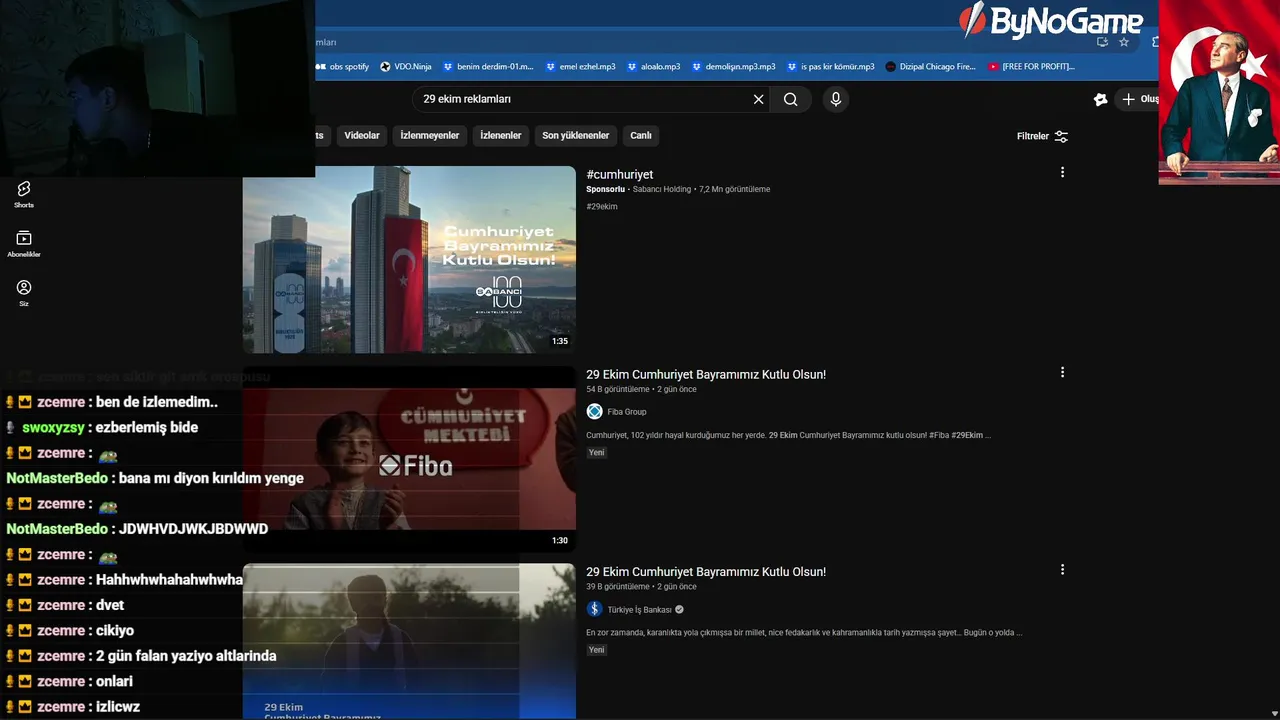Screen dimensions: 1280x720
Task: Open the VDO.Ninja bookmark
Action: [x=406, y=67]
